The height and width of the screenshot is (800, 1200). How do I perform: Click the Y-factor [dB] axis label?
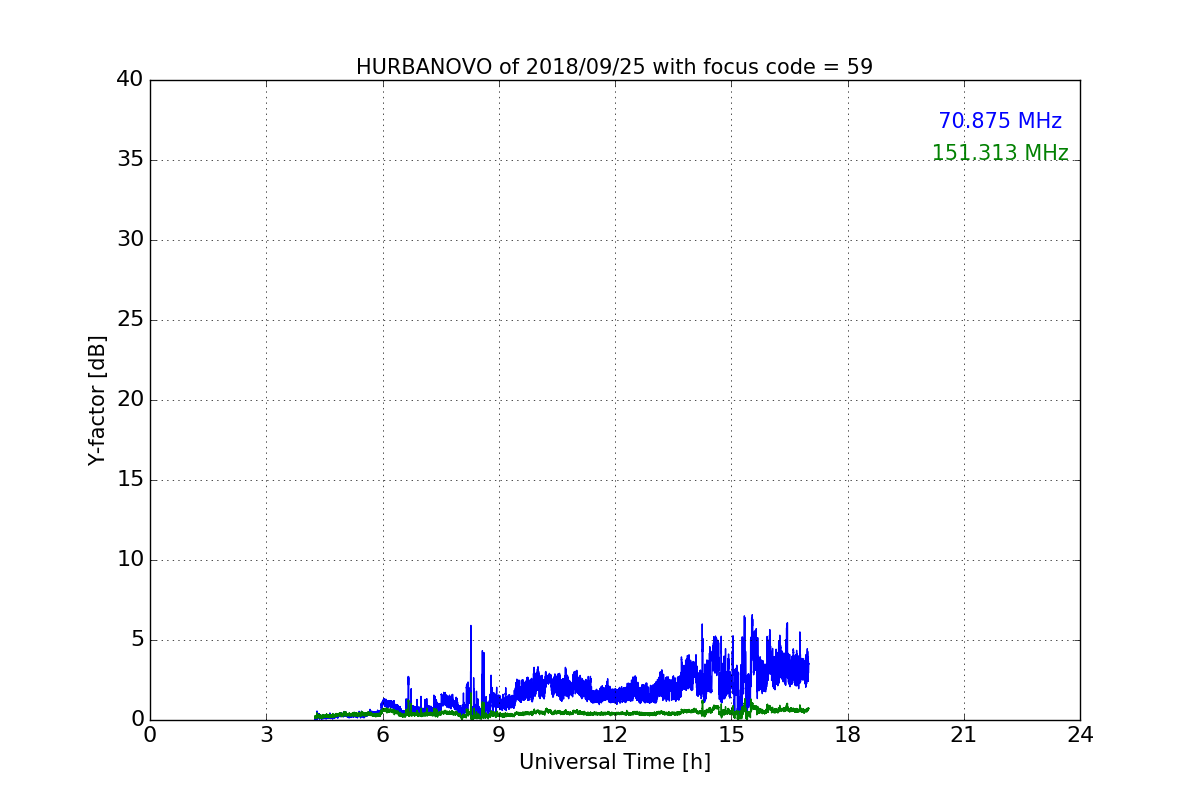[97, 400]
